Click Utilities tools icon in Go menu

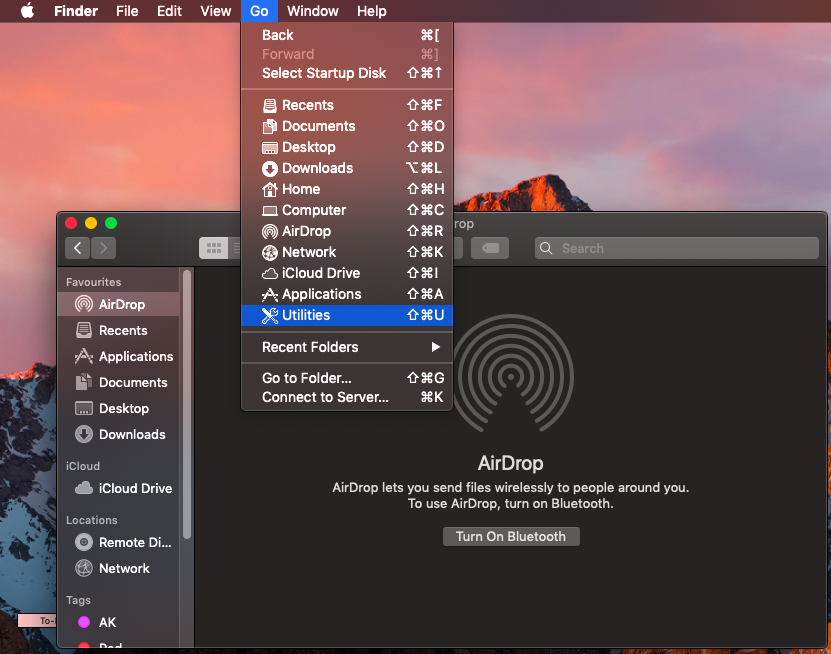[270, 316]
